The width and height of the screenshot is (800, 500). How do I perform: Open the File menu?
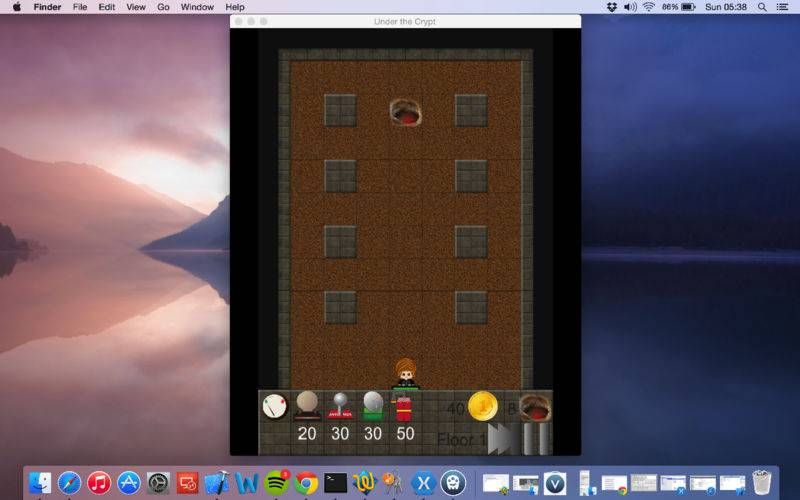pyautogui.click(x=79, y=7)
